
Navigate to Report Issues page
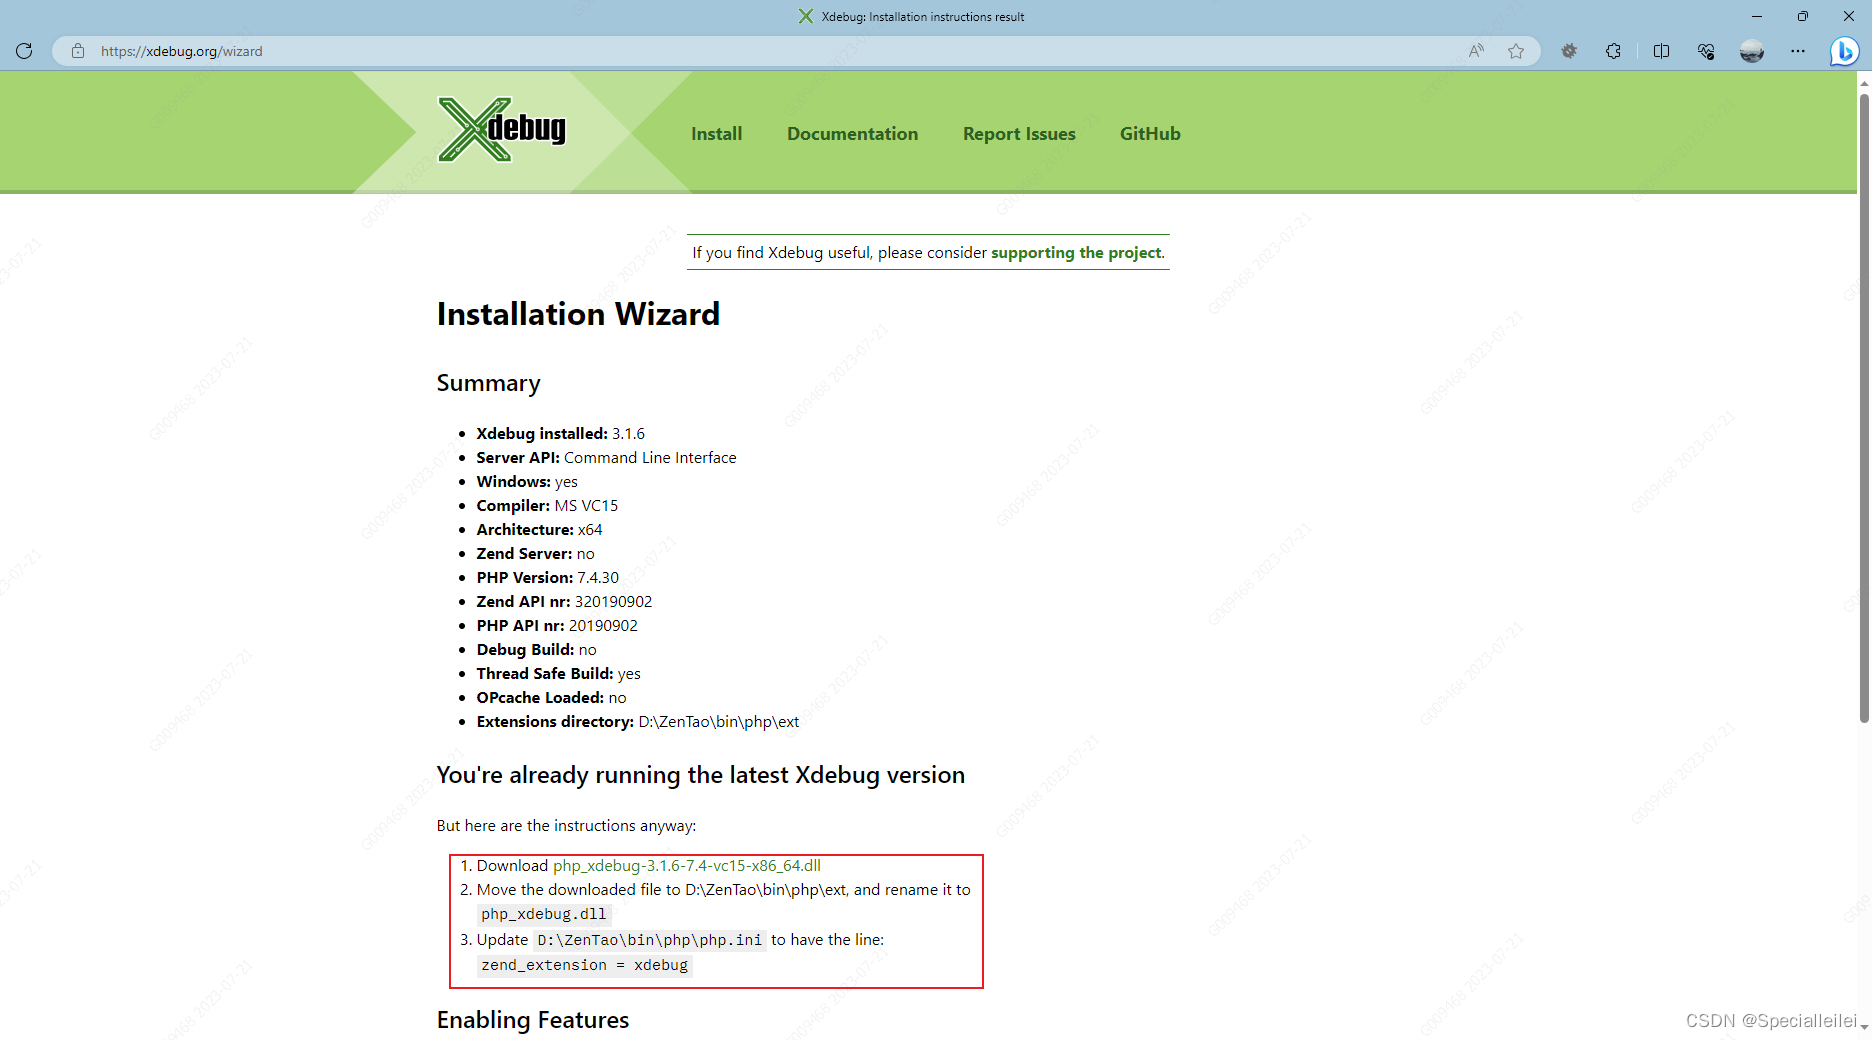coord(1018,133)
